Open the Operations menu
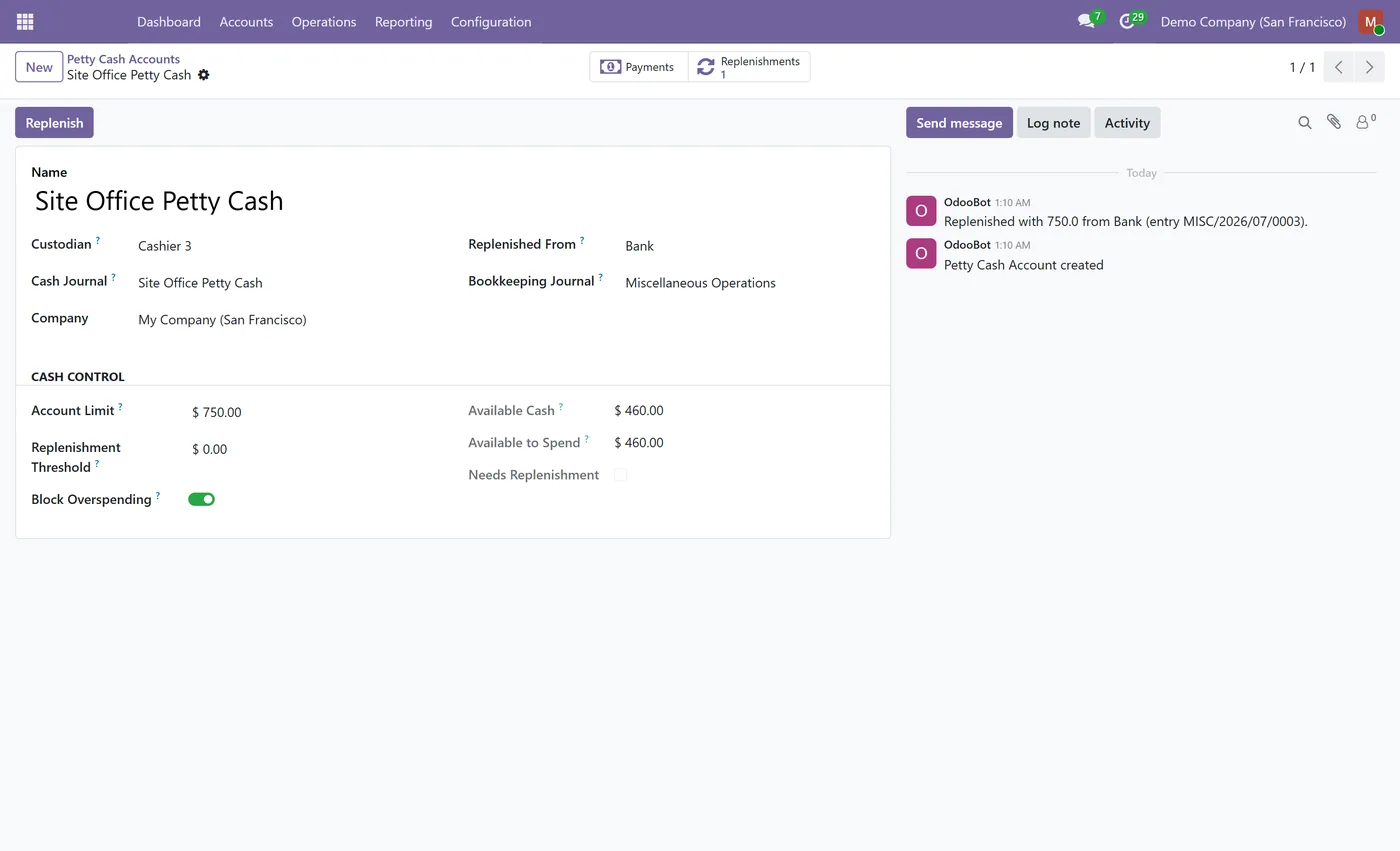The width and height of the screenshot is (1400, 851). click(324, 21)
